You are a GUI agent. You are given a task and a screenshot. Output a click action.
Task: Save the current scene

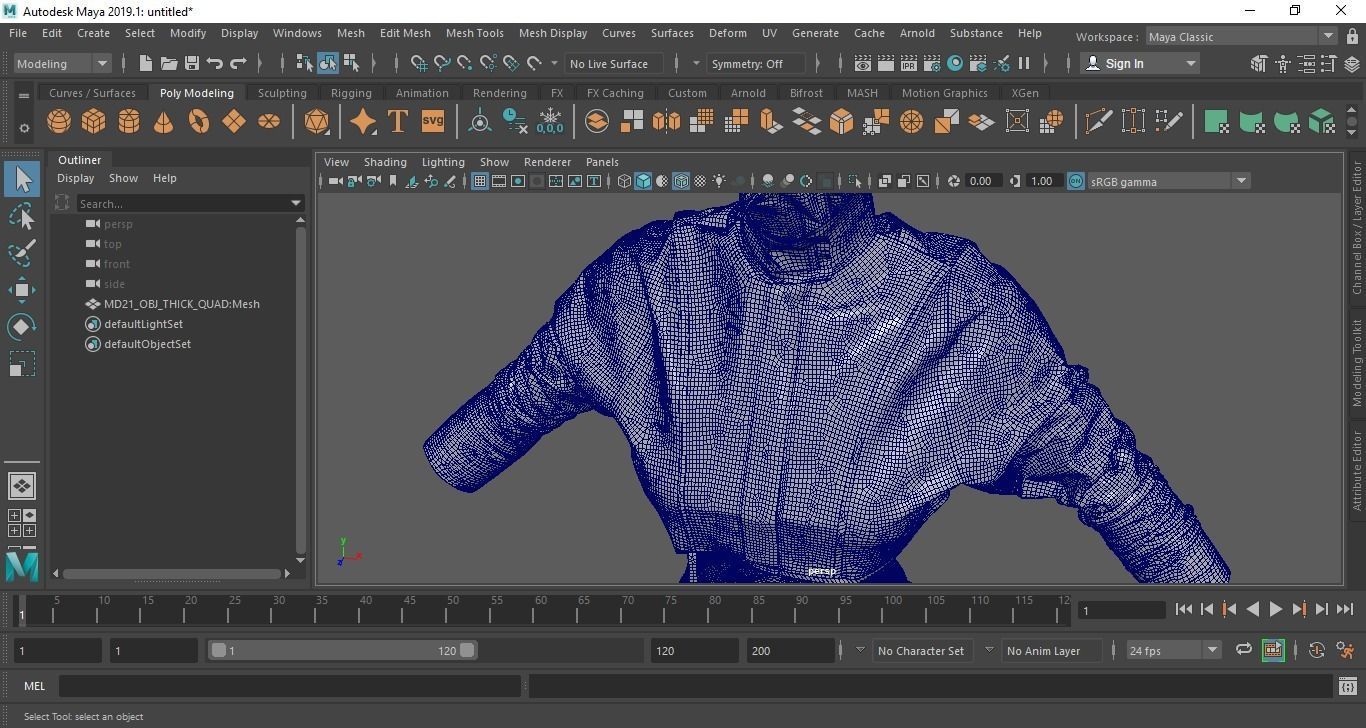click(x=192, y=64)
